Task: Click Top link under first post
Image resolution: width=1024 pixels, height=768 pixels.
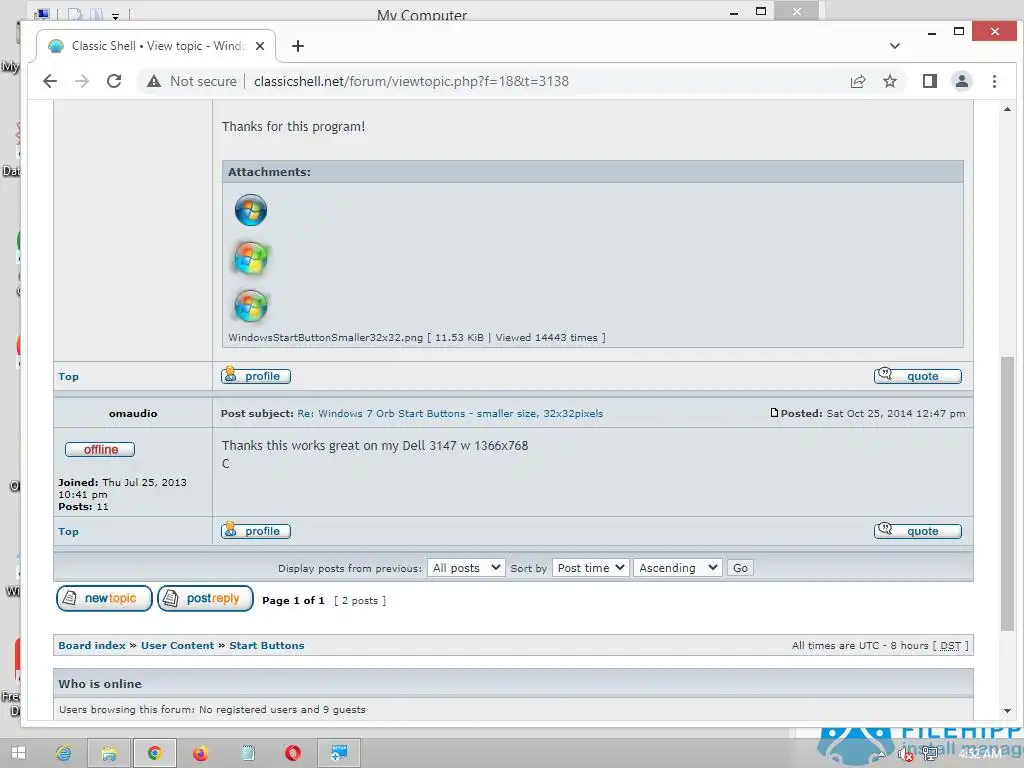Action: (x=68, y=376)
